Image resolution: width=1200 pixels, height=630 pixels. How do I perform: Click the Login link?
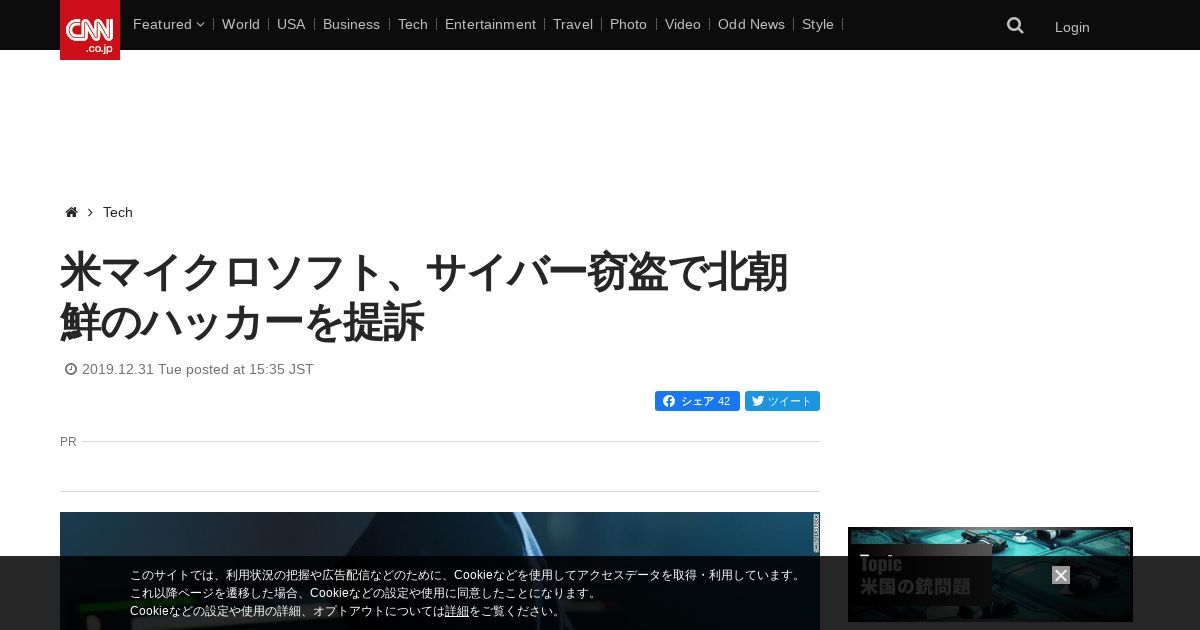1072,27
